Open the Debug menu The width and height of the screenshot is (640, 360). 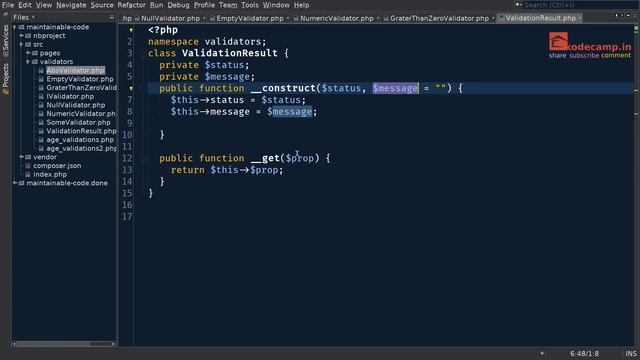(x=178, y=5)
